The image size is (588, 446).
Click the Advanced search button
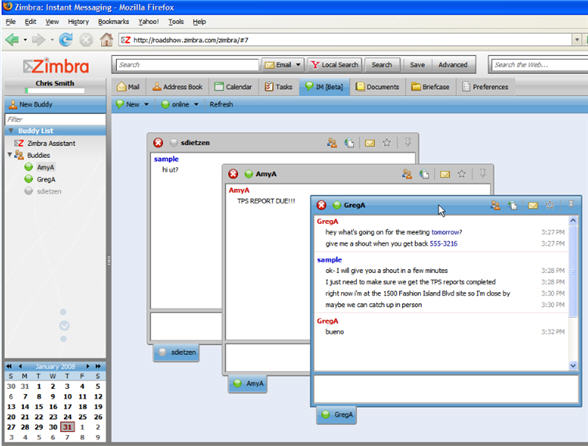coord(453,65)
